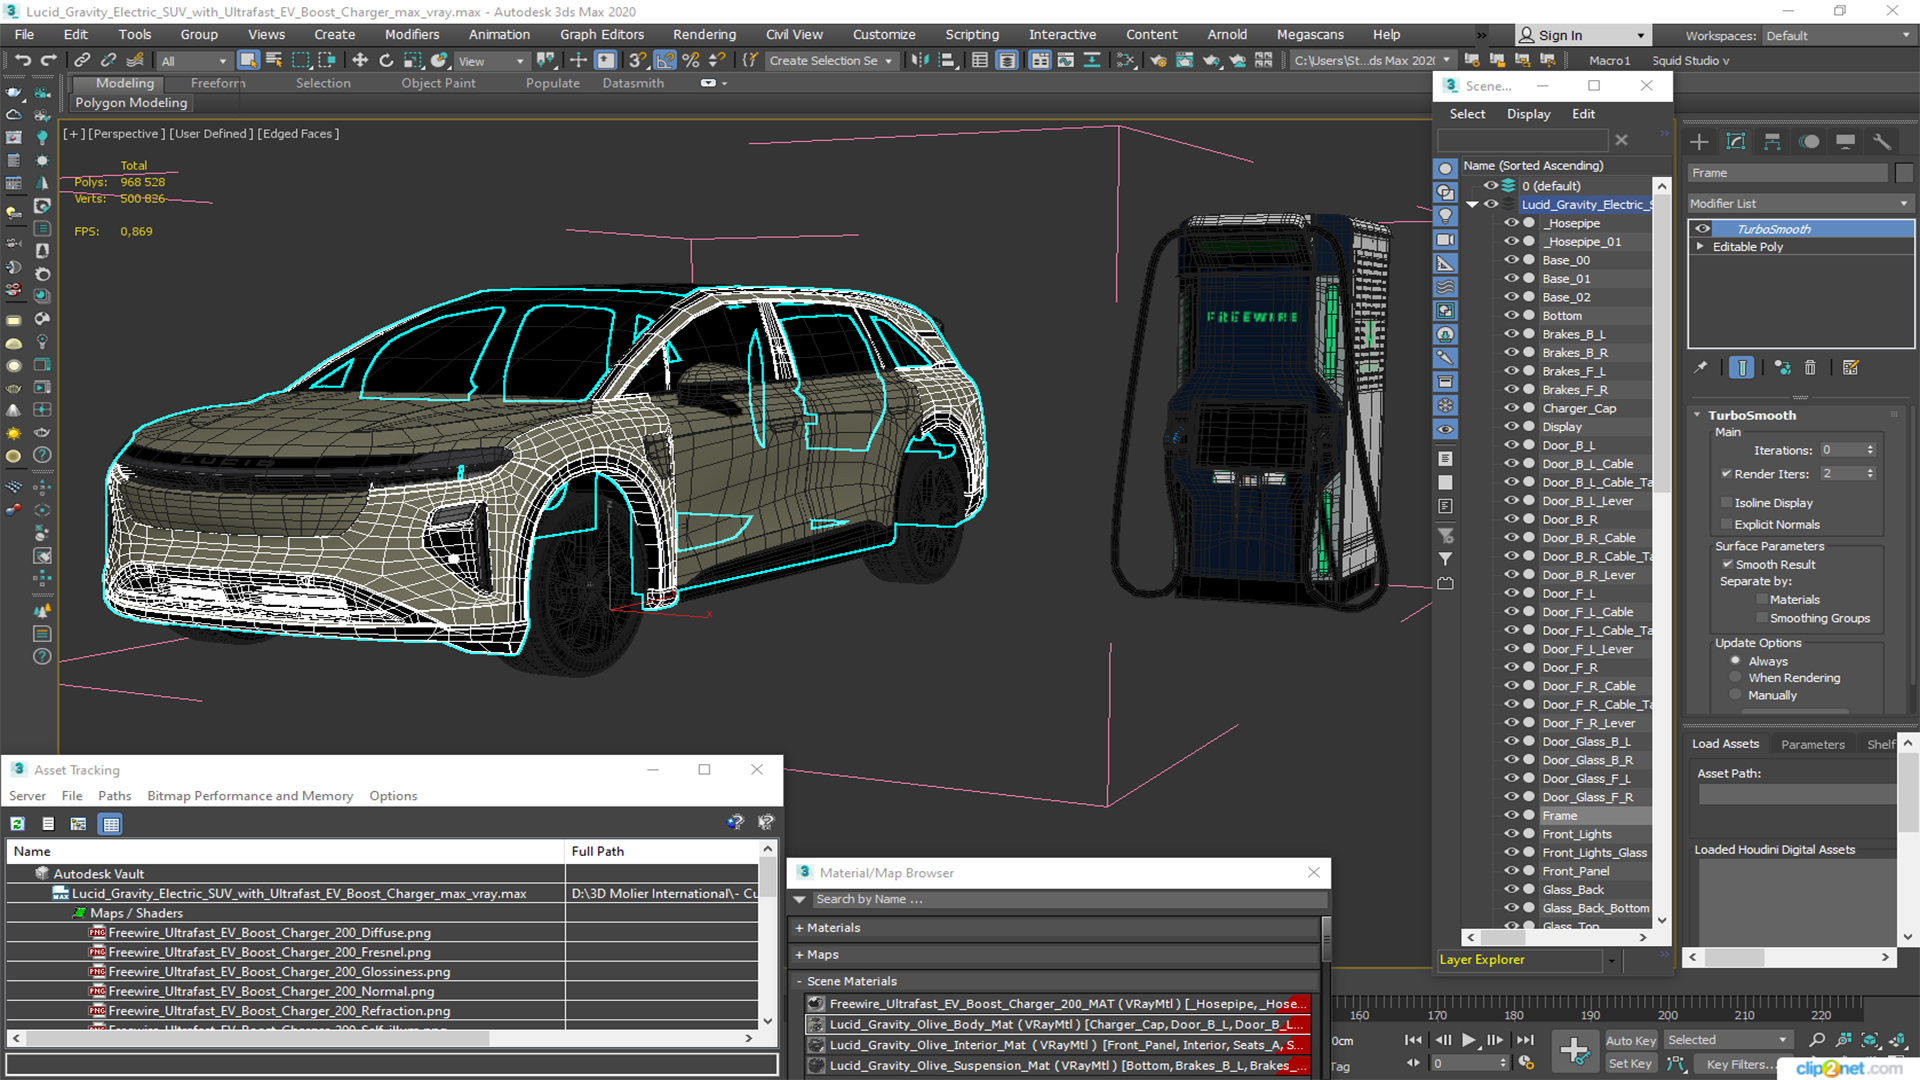Toggle Smooth Result checkbox

[1727, 565]
